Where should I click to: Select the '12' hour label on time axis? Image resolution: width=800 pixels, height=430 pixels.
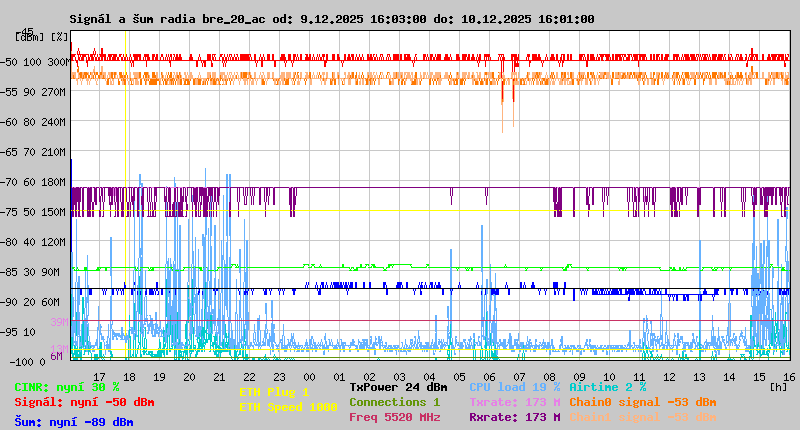coord(669,377)
